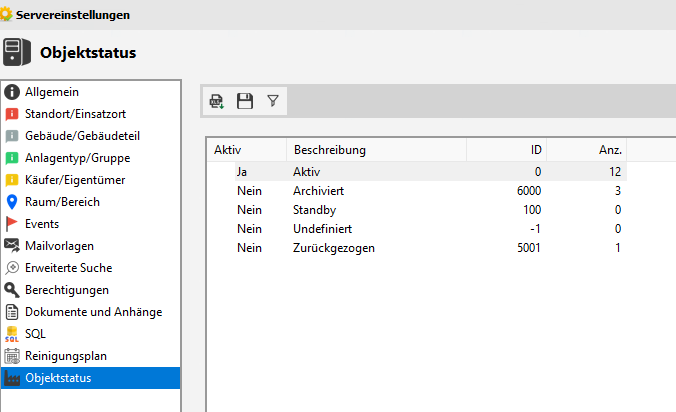Image resolution: width=676 pixels, height=412 pixels.
Task: Select Standort/Einsatzort in the sidebar
Action: (75, 114)
